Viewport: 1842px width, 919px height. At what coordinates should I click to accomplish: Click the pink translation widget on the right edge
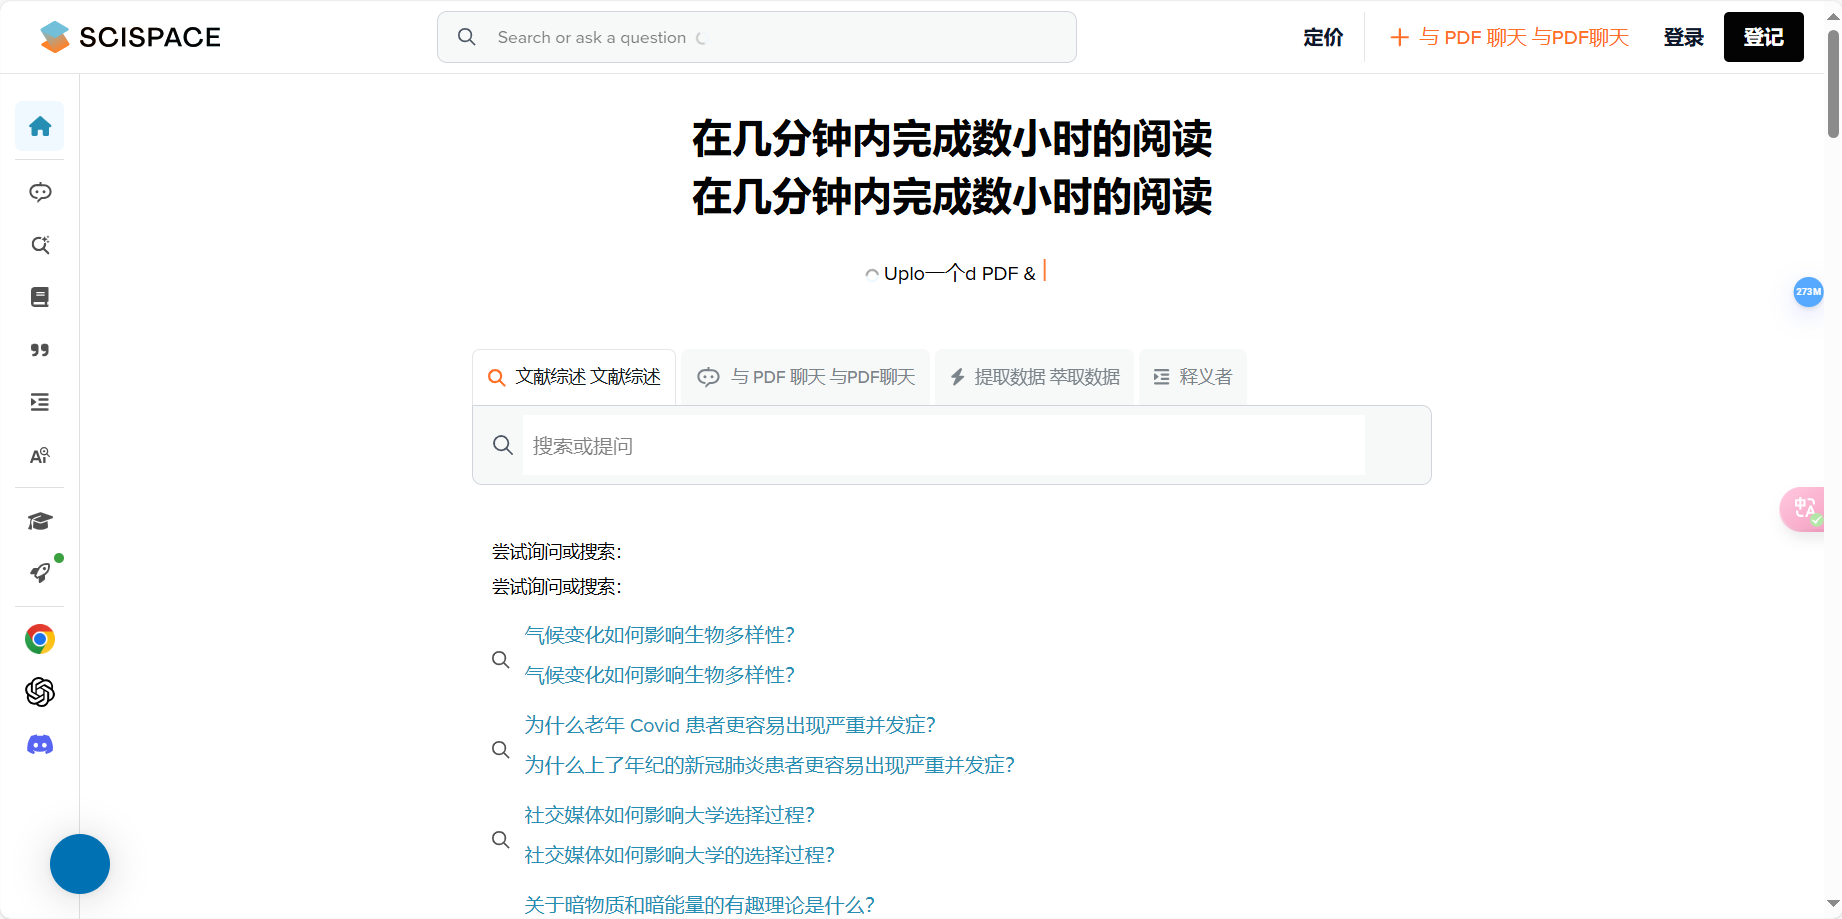[1804, 509]
